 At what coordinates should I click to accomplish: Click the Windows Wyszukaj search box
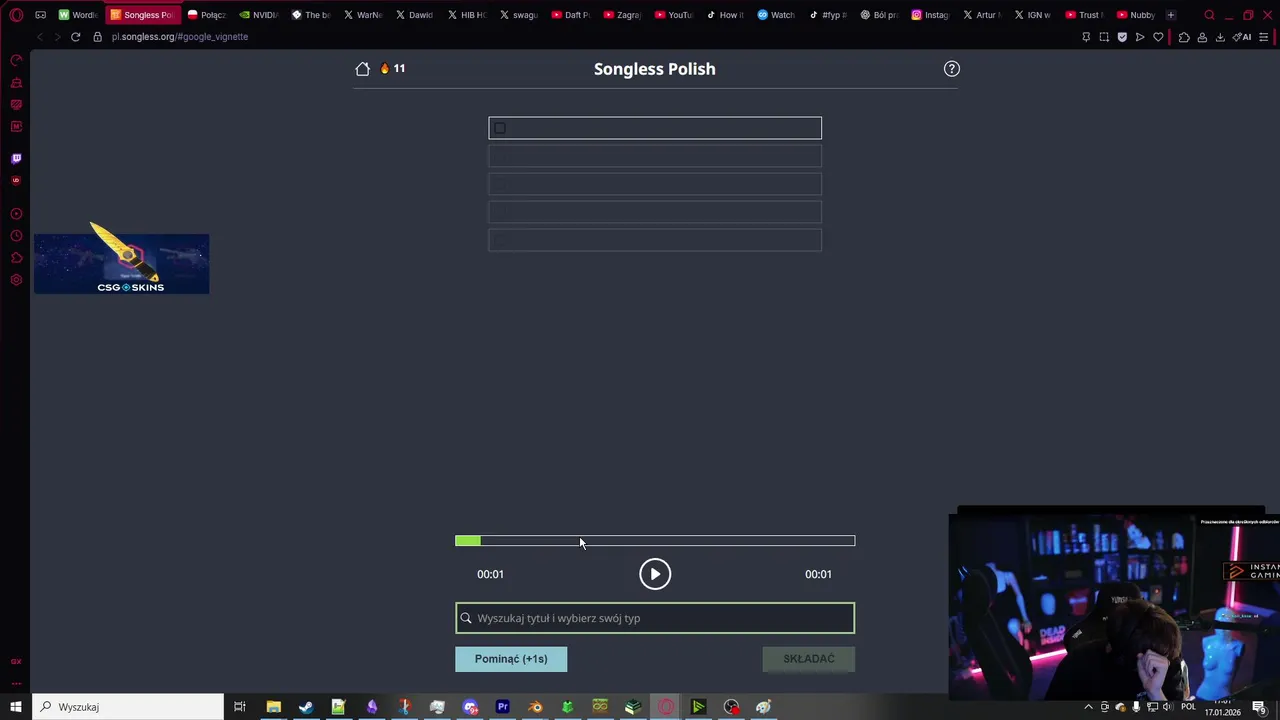(x=128, y=707)
